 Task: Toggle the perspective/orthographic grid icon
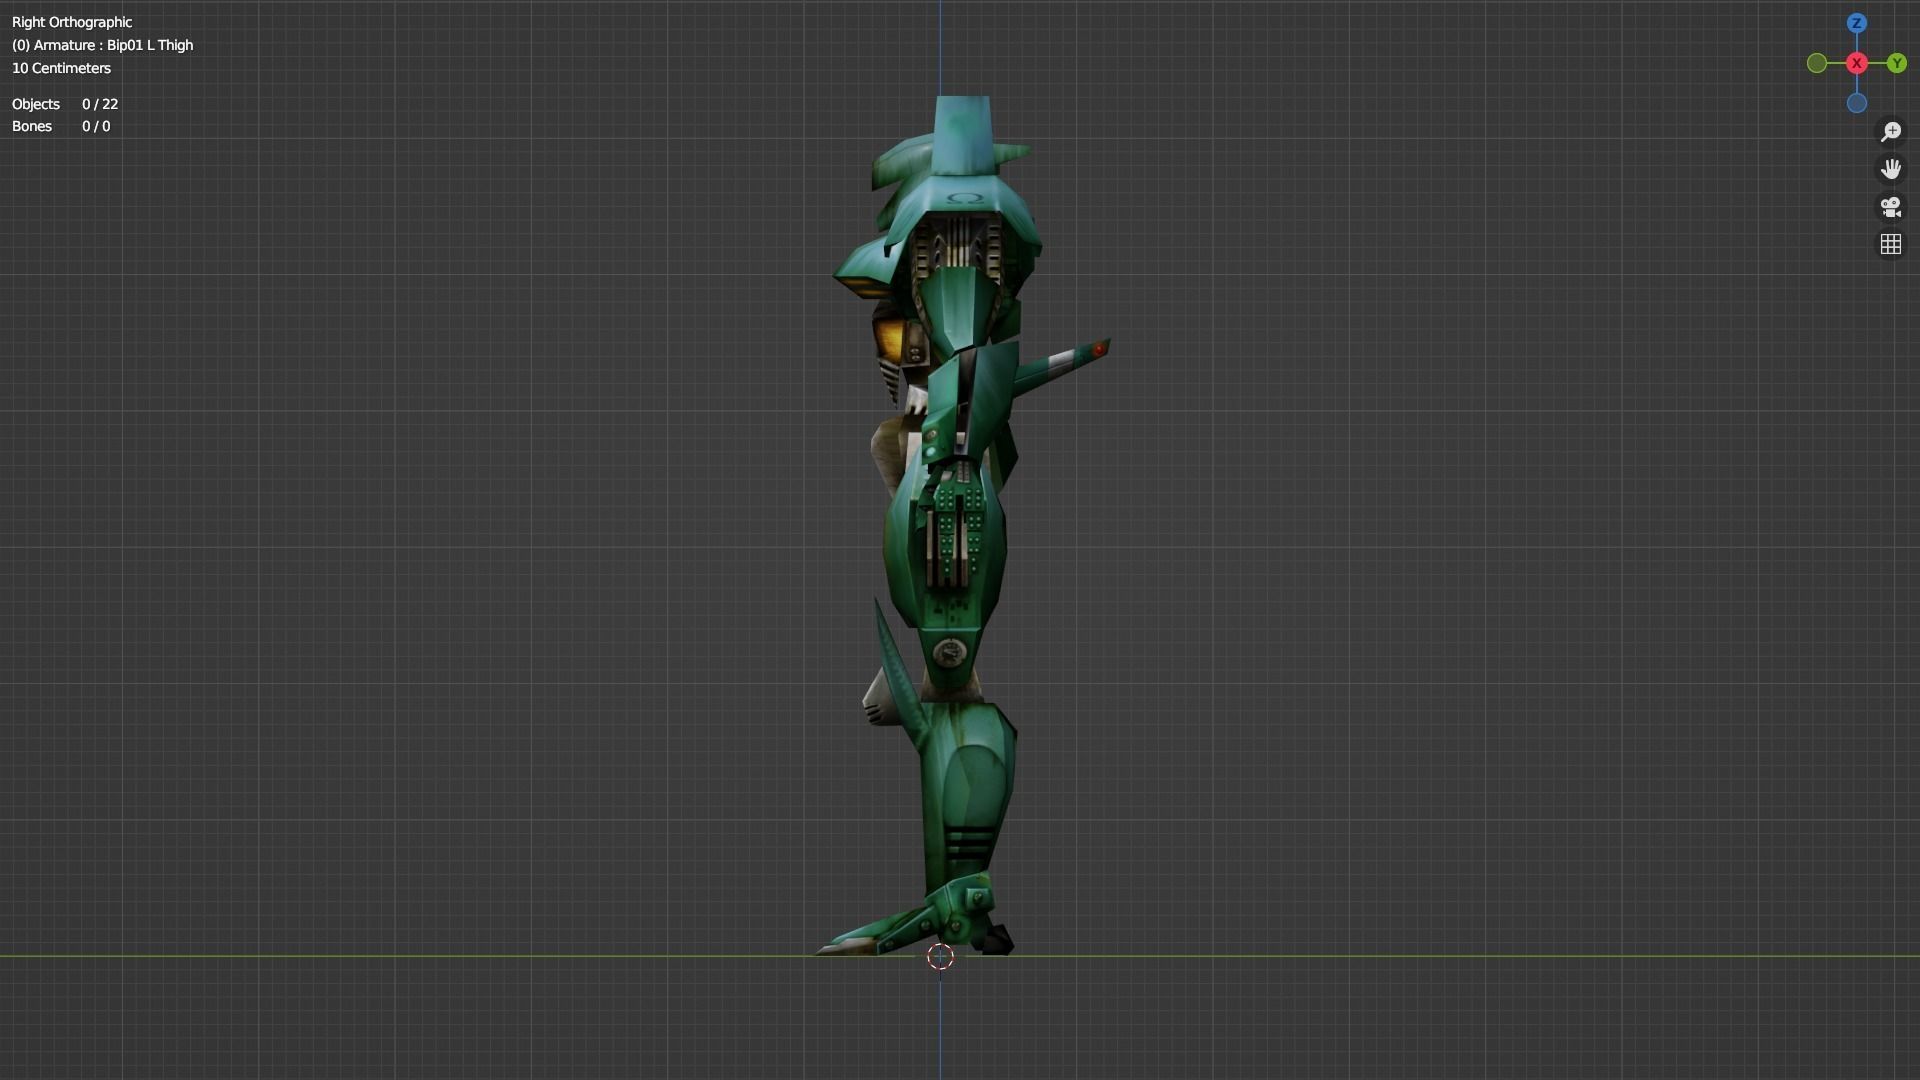point(1890,245)
